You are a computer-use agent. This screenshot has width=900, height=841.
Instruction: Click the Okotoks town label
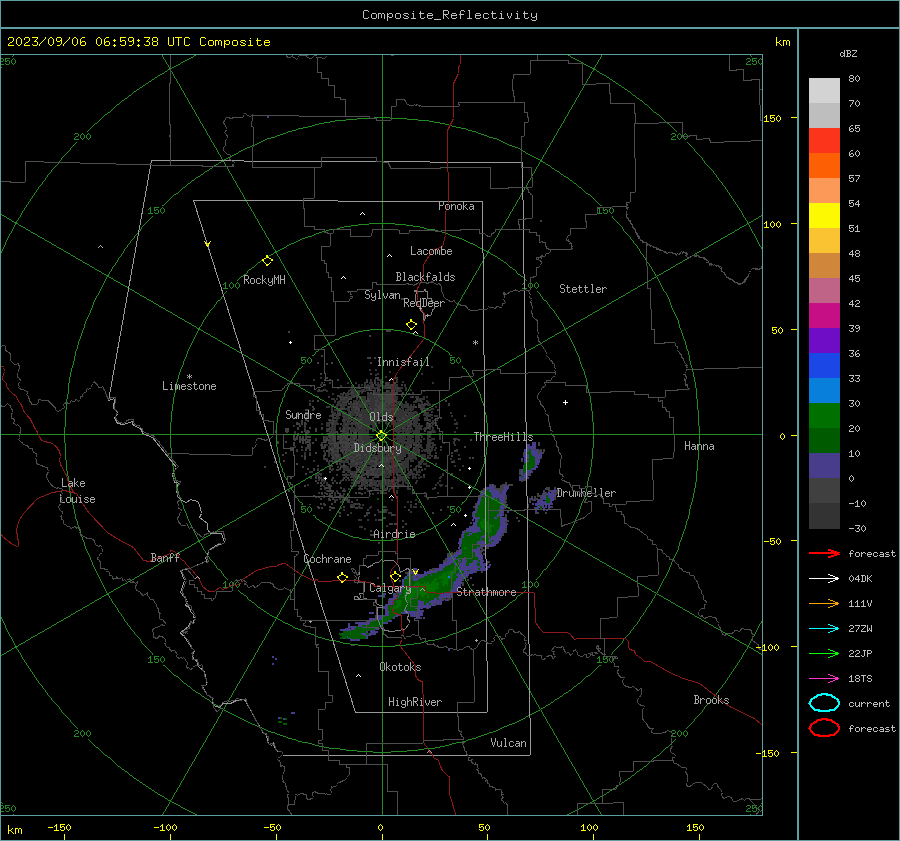[401, 667]
